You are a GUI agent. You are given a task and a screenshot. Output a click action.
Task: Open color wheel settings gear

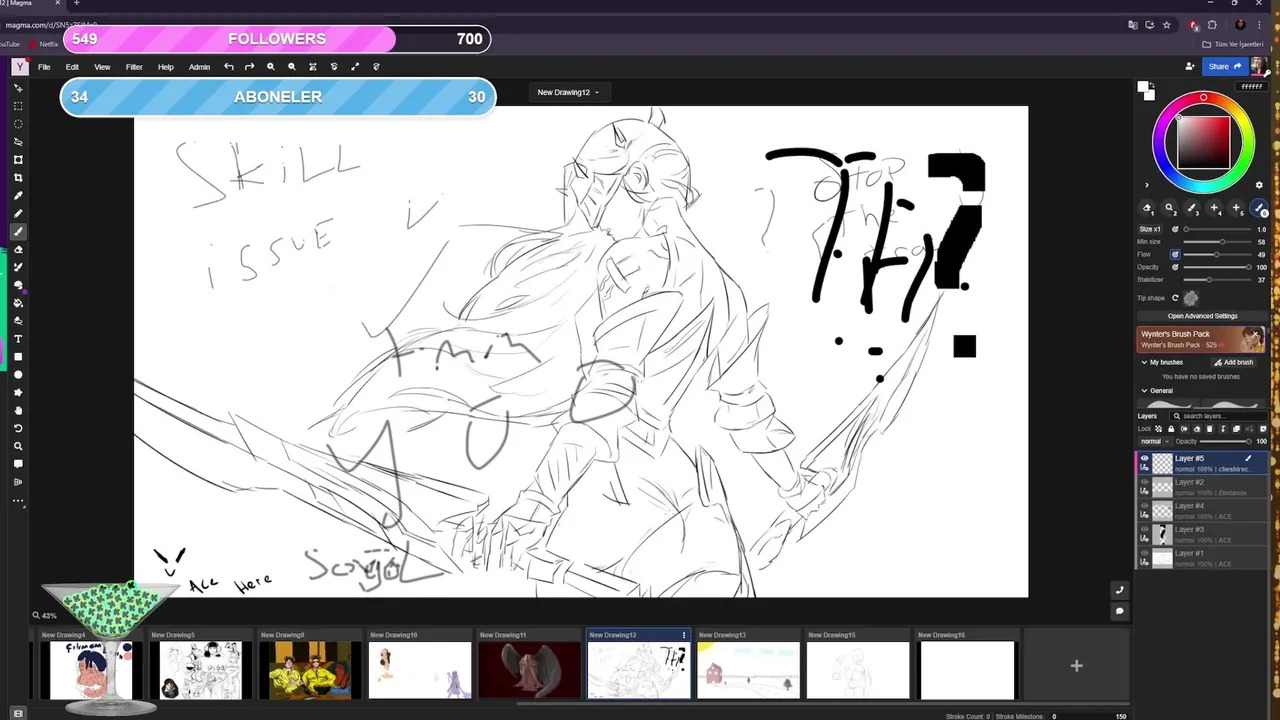coord(1259,185)
